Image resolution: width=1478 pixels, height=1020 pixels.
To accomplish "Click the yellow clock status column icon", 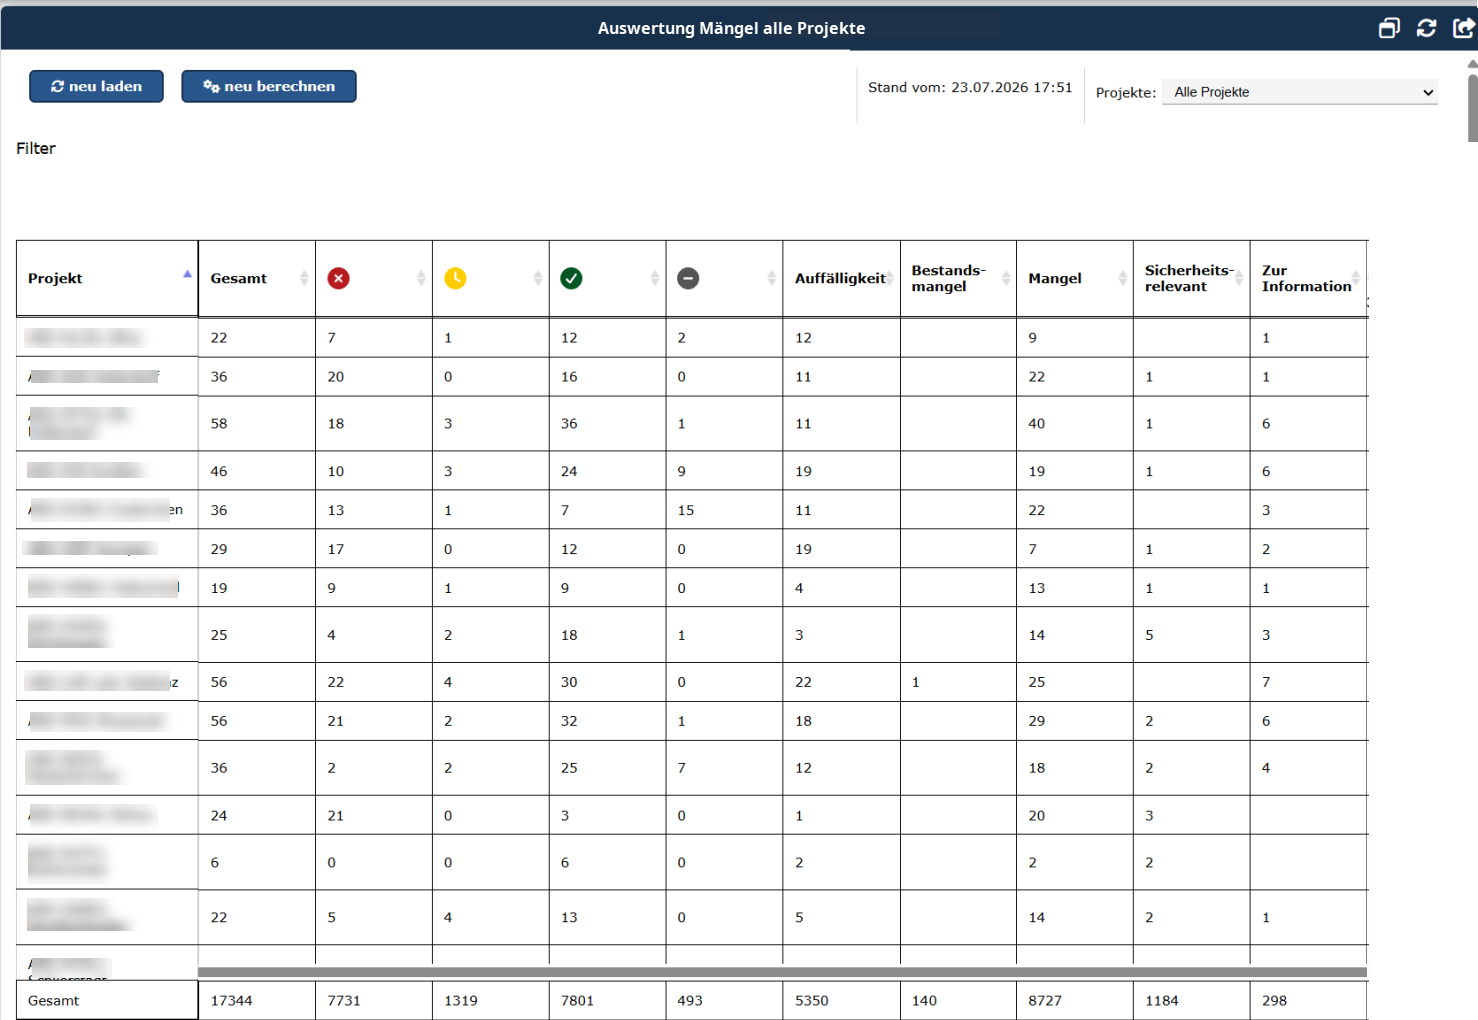I will tap(455, 278).
